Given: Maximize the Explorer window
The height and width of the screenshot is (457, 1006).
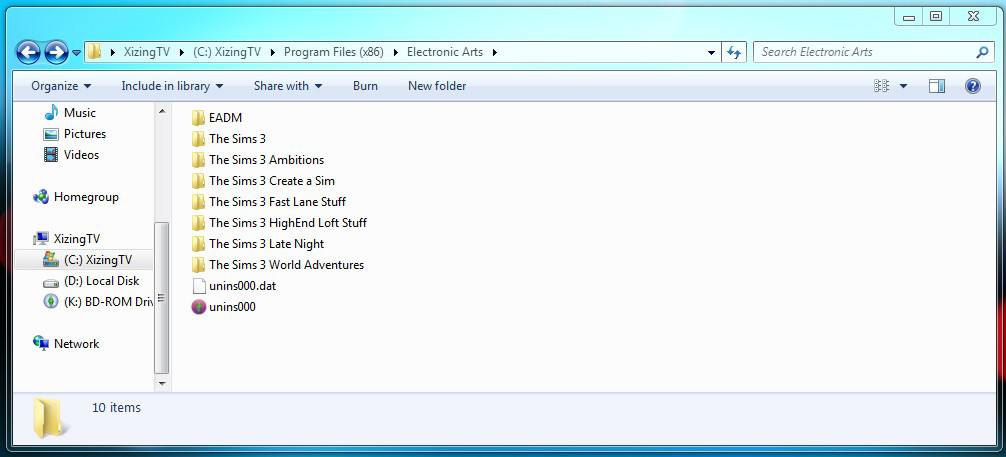Looking at the screenshot, I should click(936, 17).
